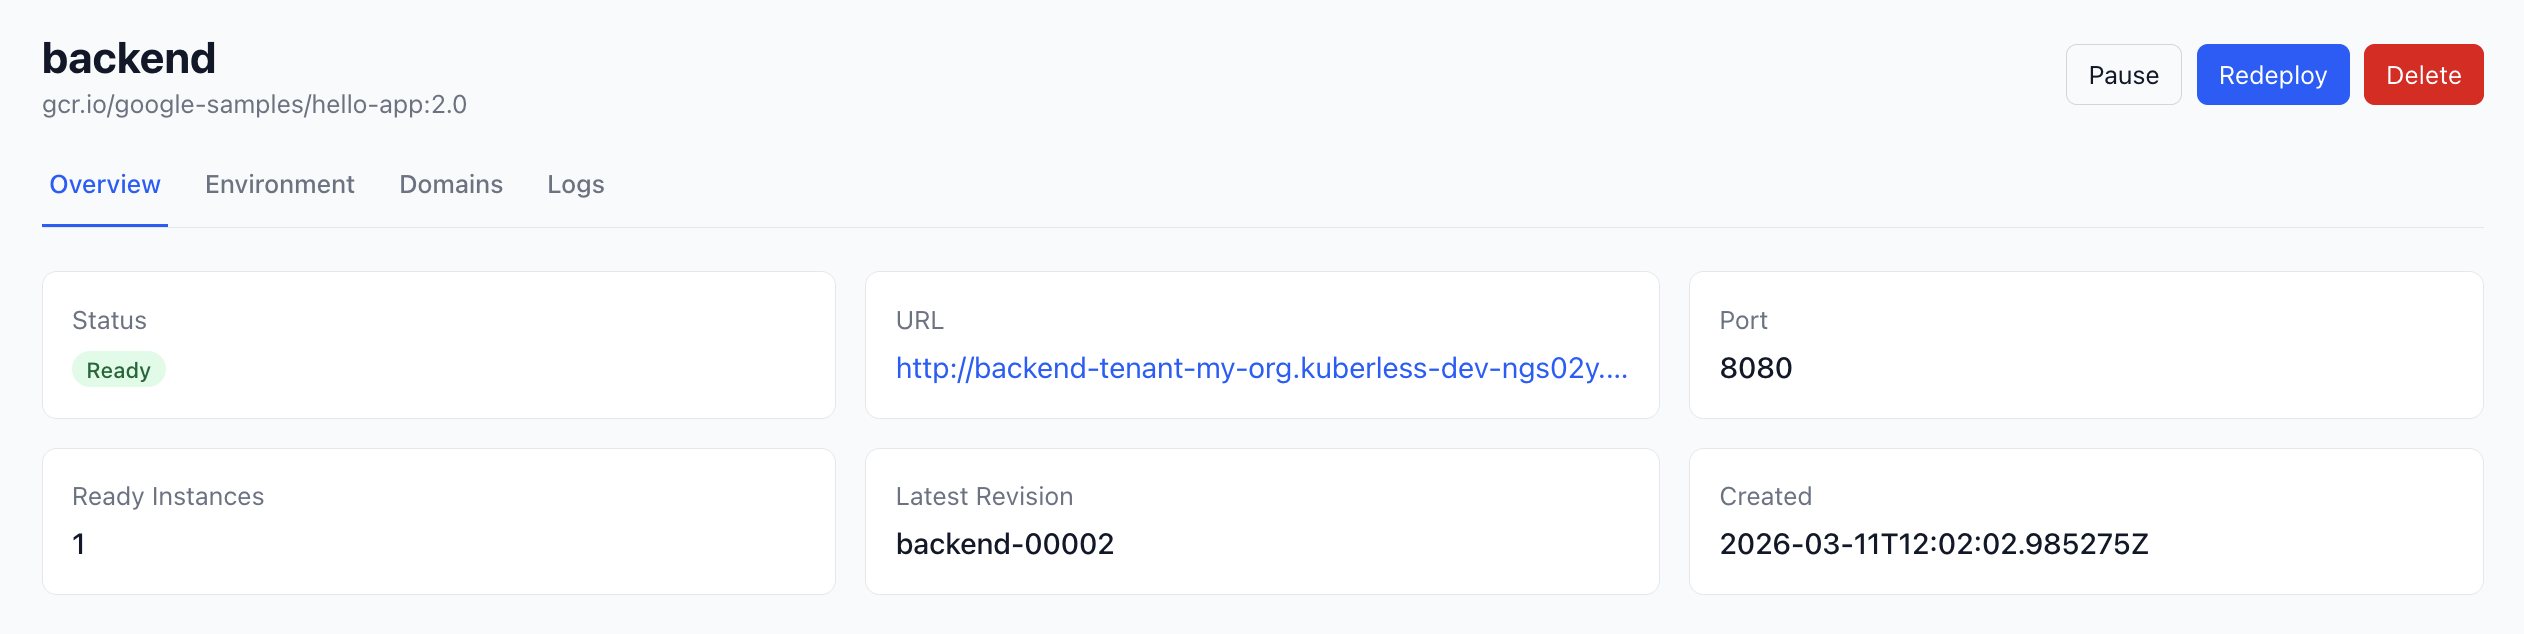The image size is (2524, 634).
Task: Go to the Domains tab
Action: [x=451, y=185]
